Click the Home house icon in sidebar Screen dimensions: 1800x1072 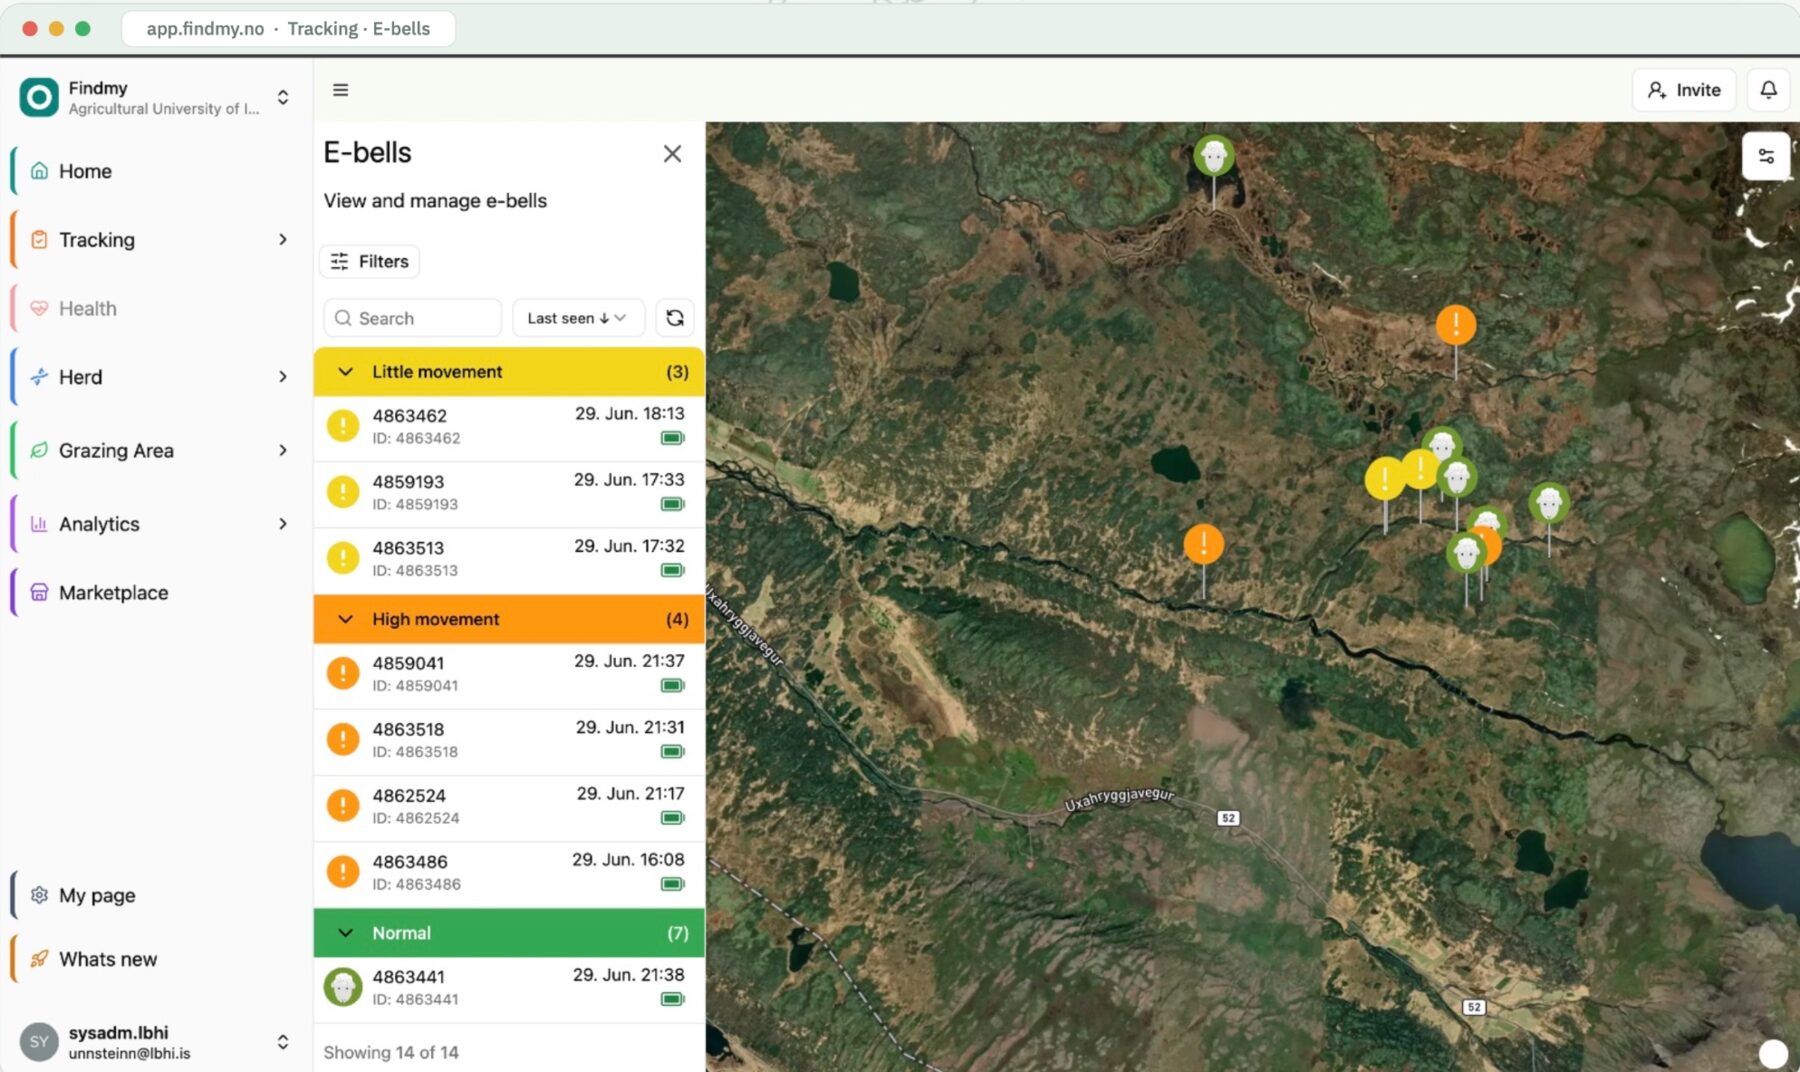point(39,171)
